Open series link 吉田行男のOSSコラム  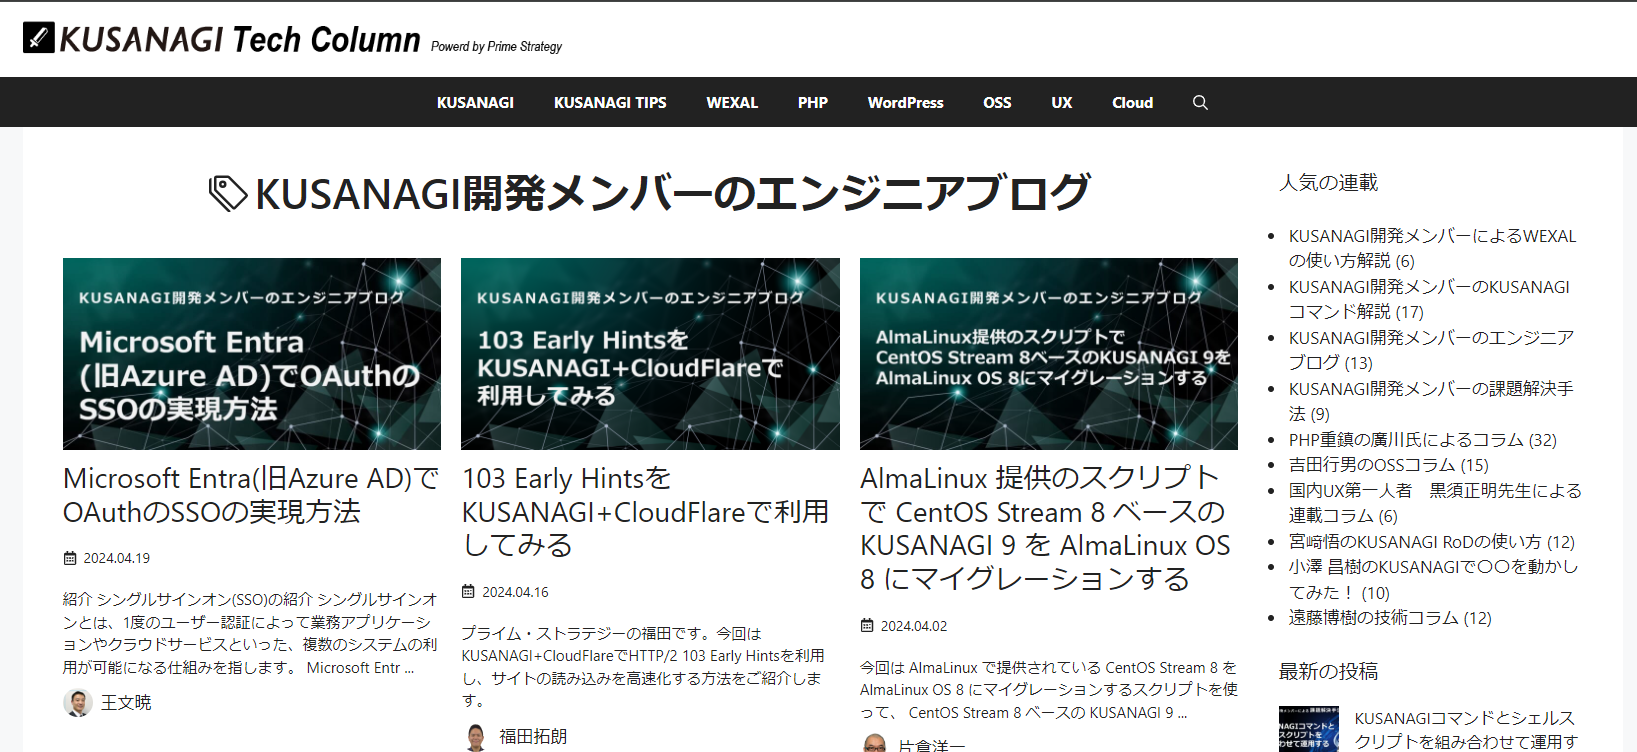click(1388, 465)
